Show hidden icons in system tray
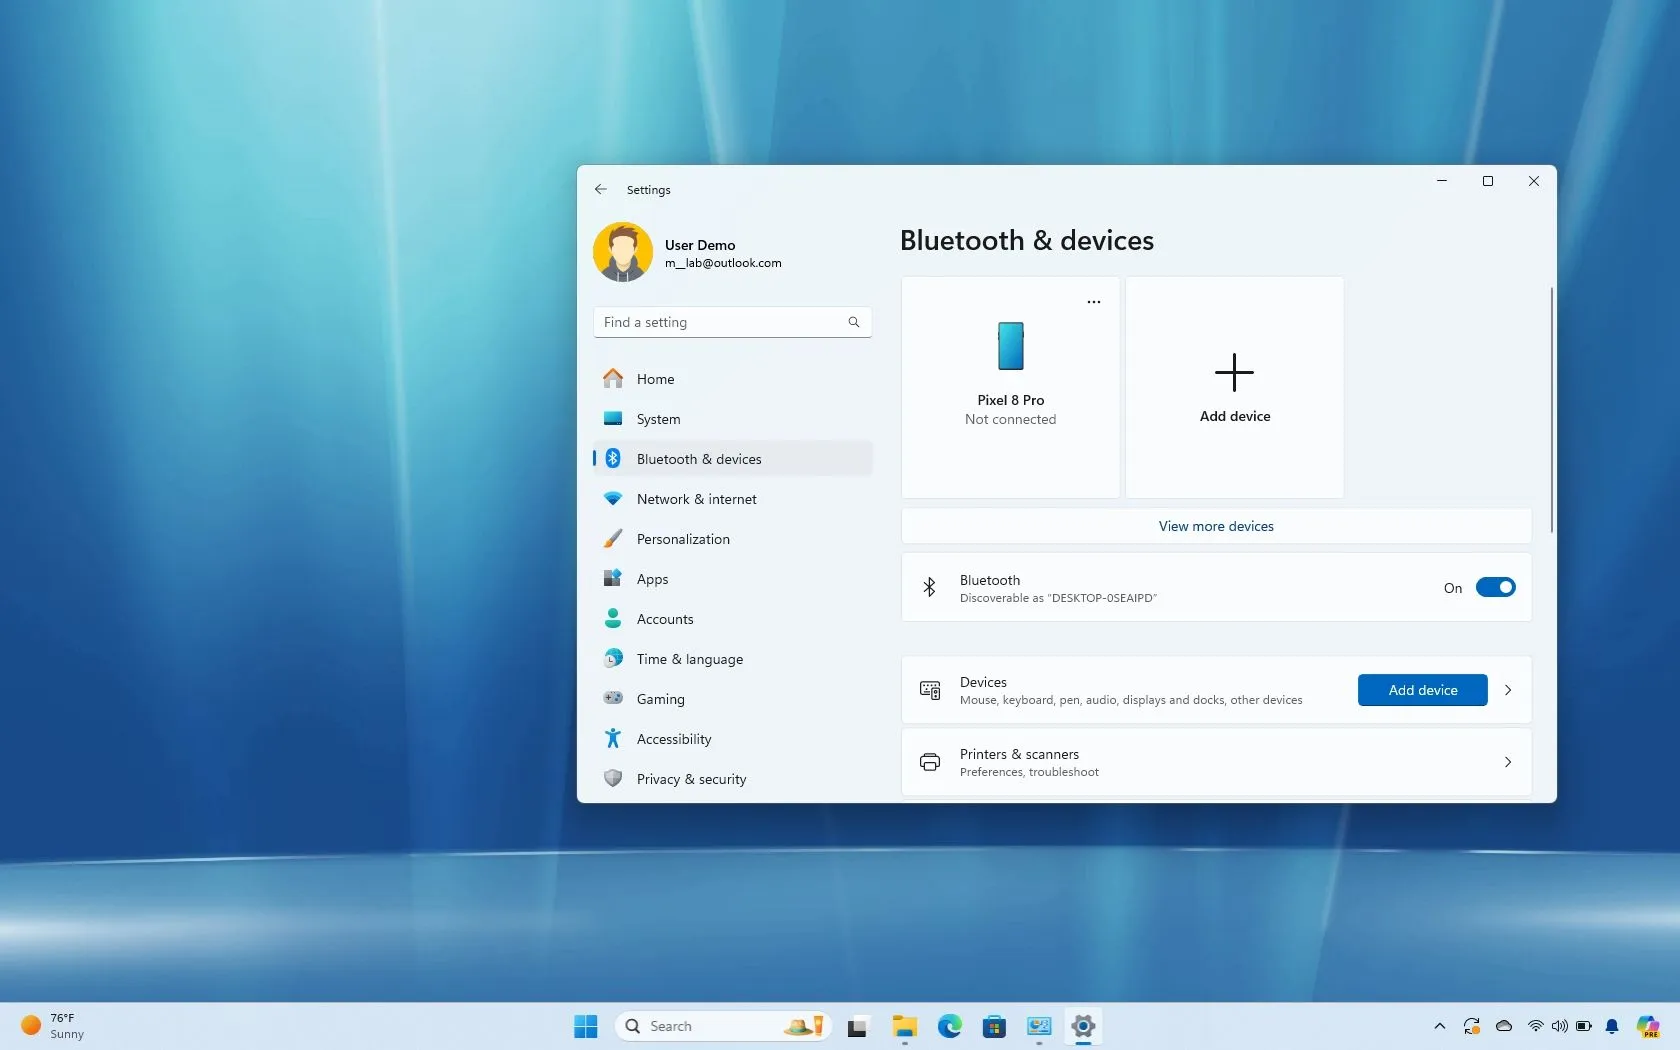Viewport: 1680px width, 1050px height. (x=1440, y=1026)
